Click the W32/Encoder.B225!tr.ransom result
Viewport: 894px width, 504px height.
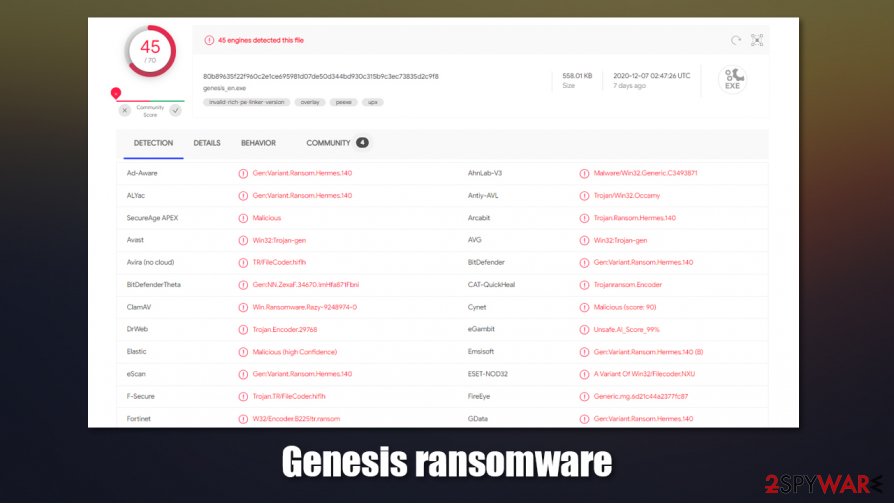coord(296,418)
